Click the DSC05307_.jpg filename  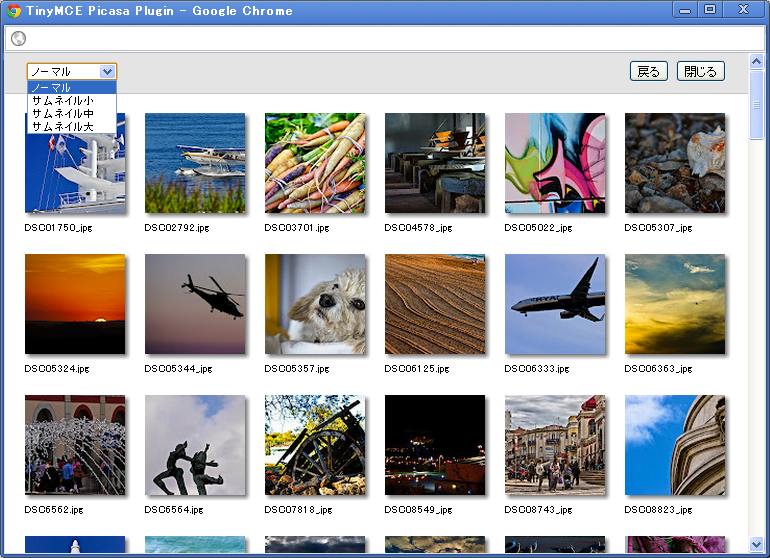(658, 228)
